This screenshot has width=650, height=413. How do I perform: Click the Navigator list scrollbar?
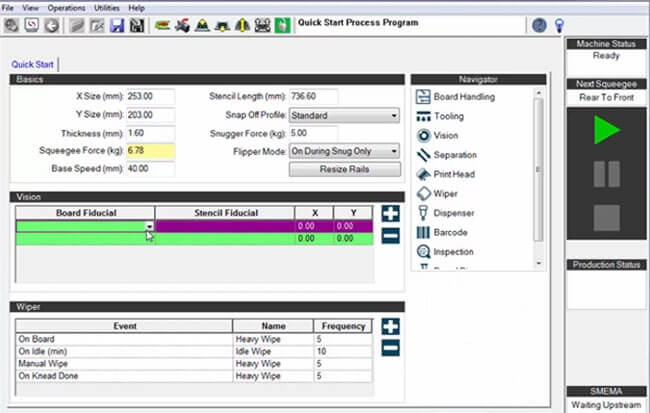[x=539, y=170]
